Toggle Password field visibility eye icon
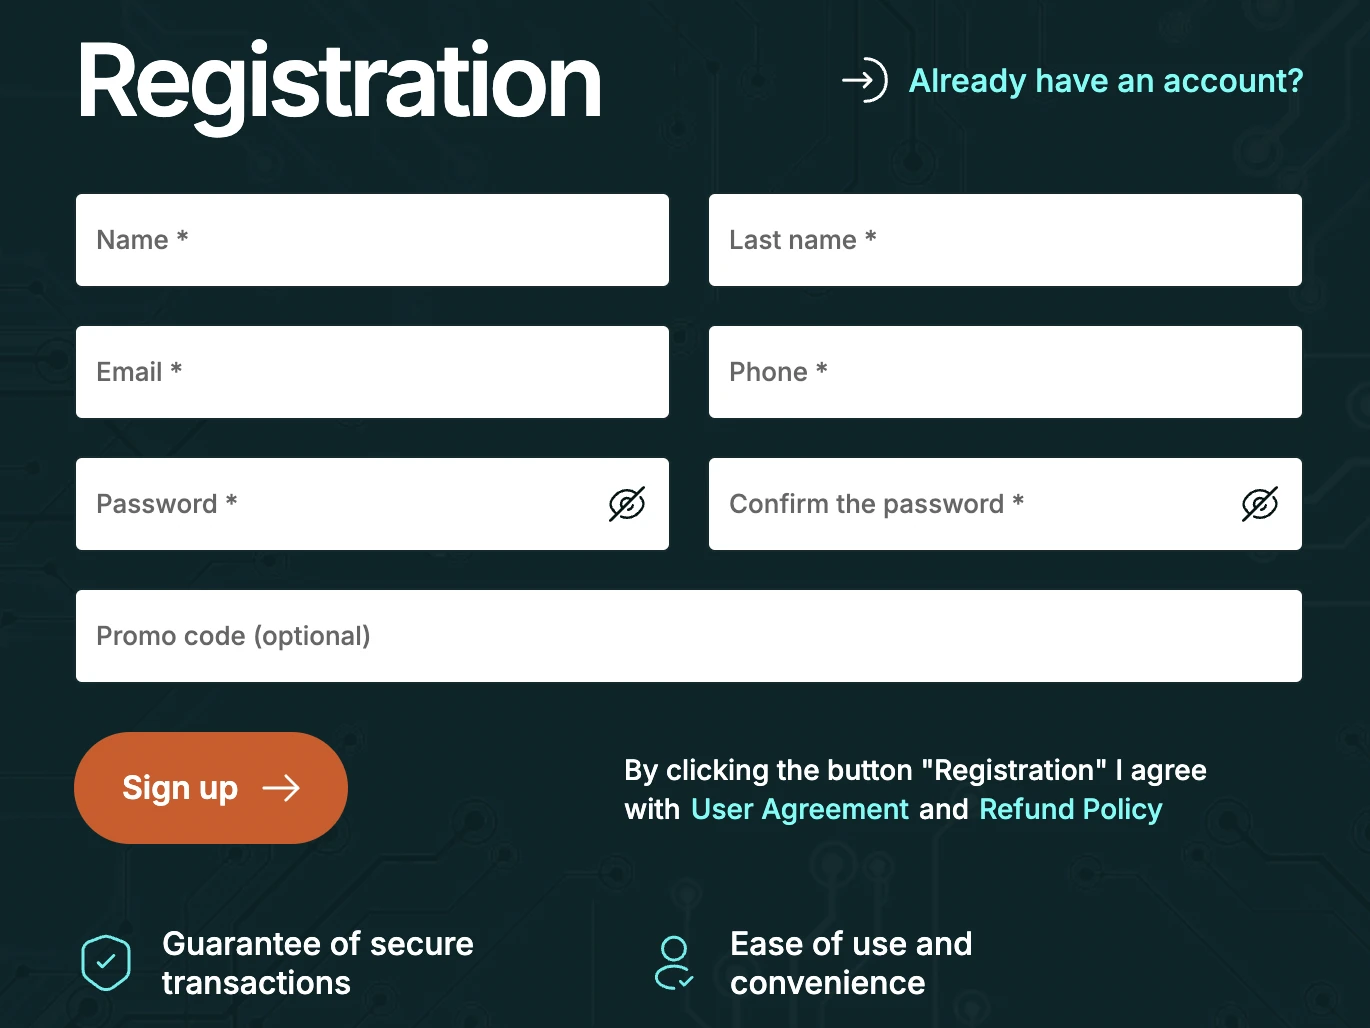 tap(627, 504)
